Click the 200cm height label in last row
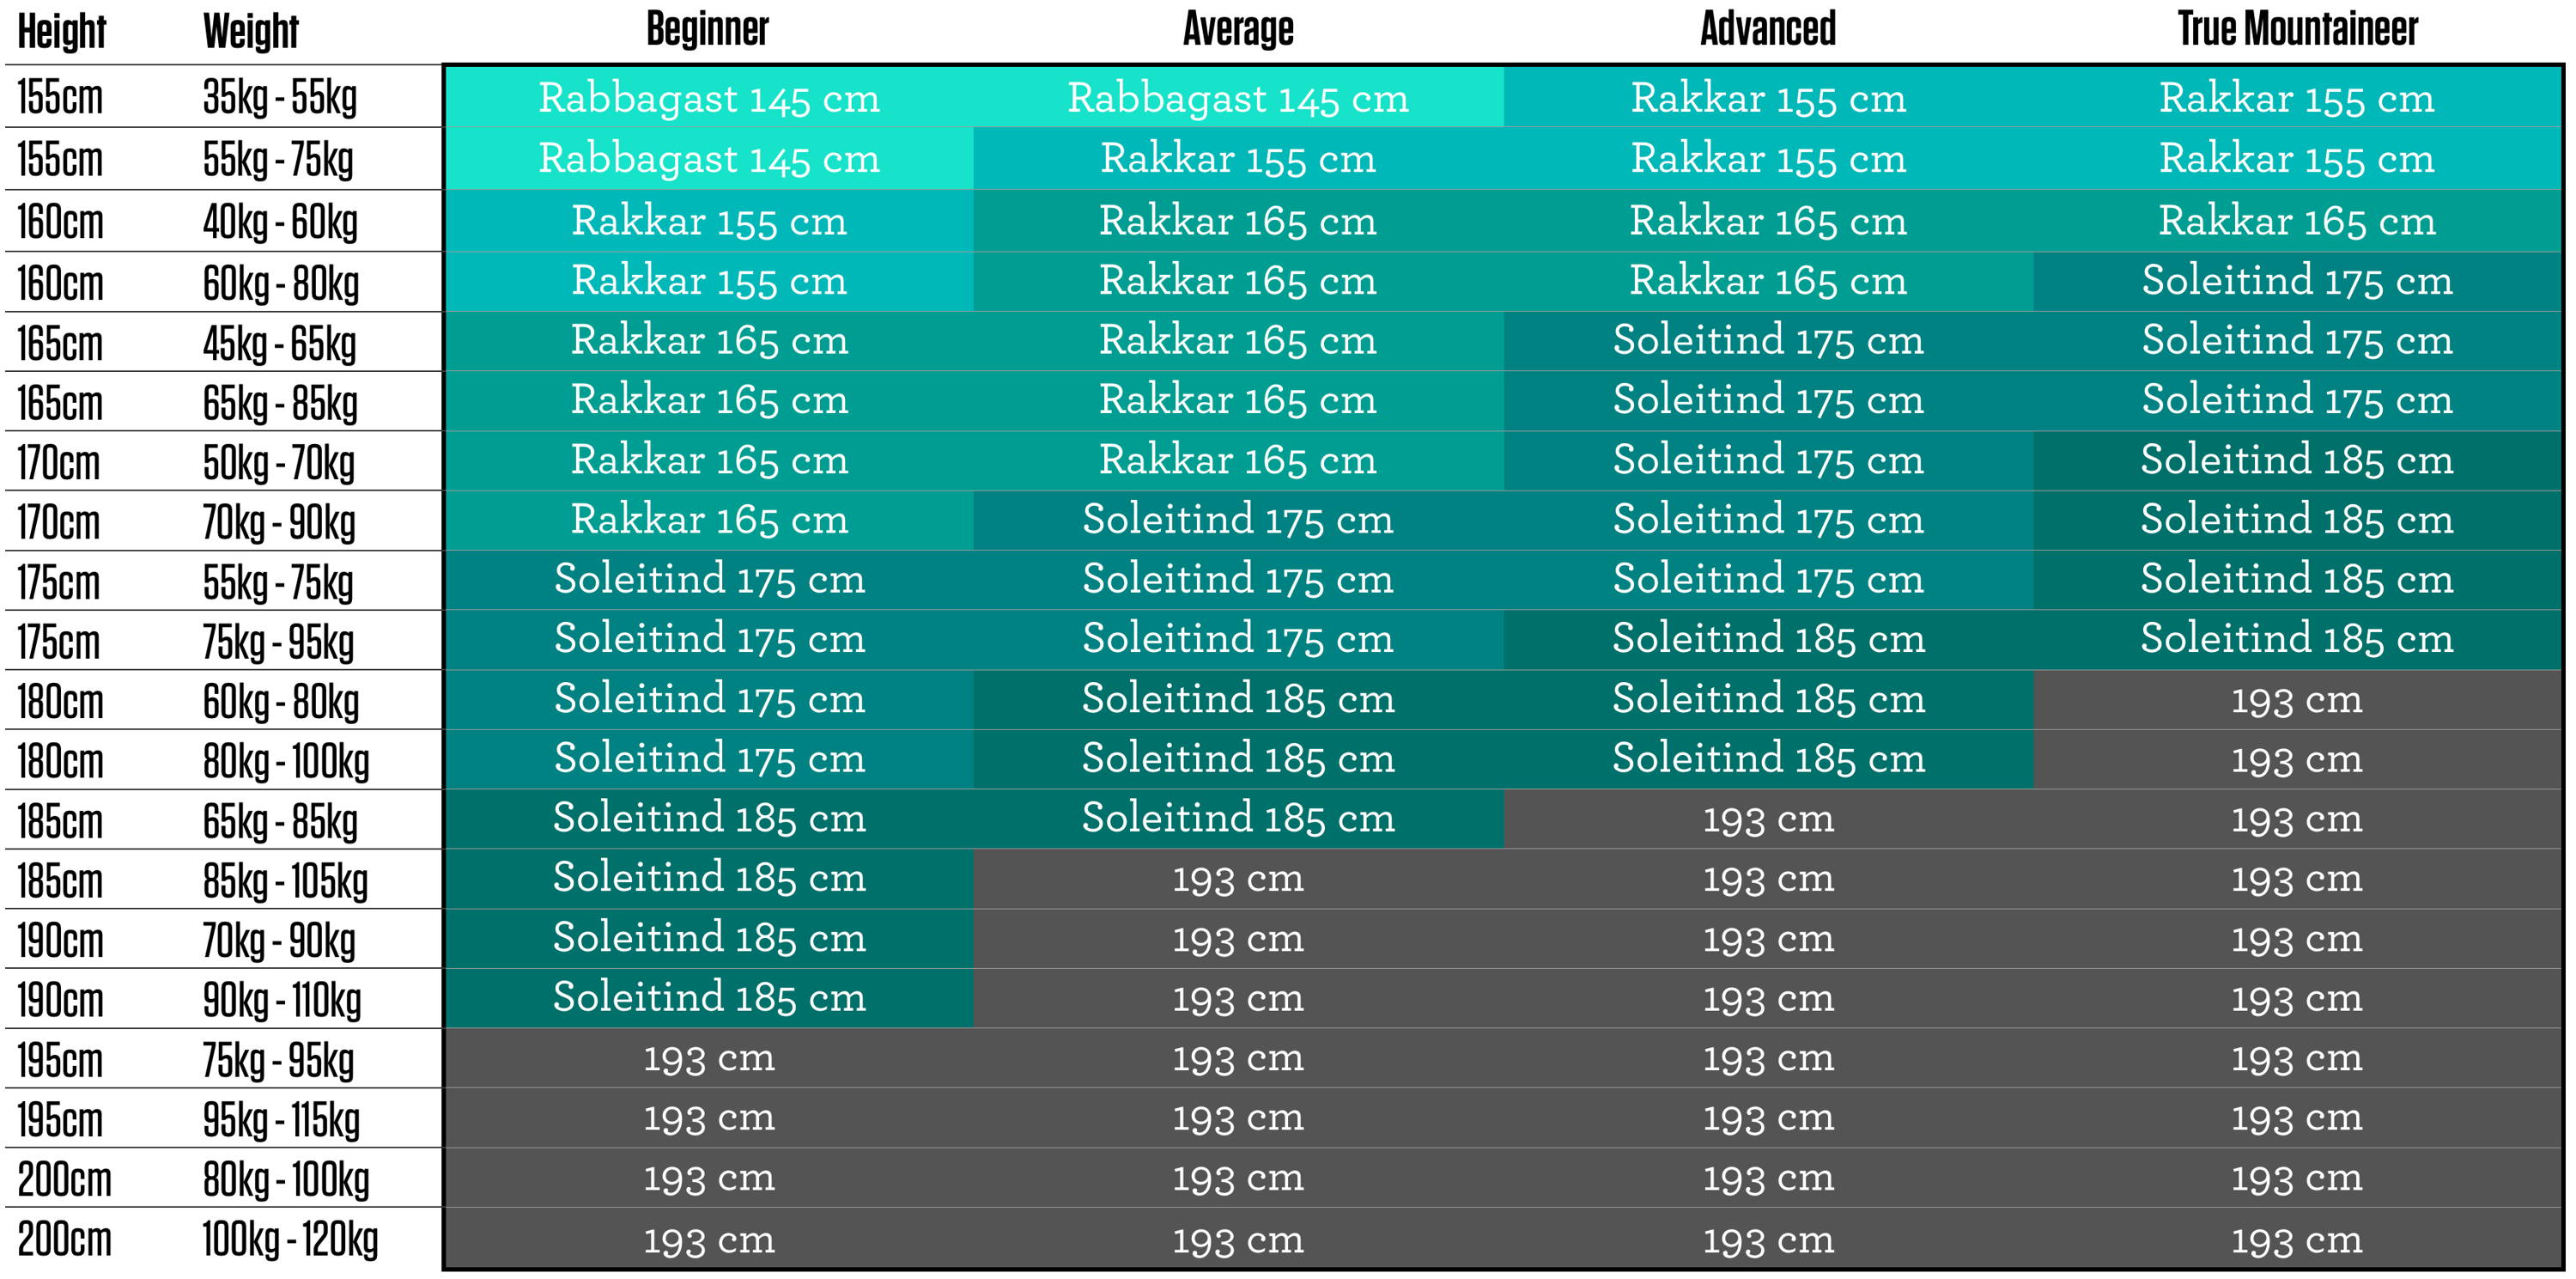Viewport: 2576px width, 1279px height. 64,1239
